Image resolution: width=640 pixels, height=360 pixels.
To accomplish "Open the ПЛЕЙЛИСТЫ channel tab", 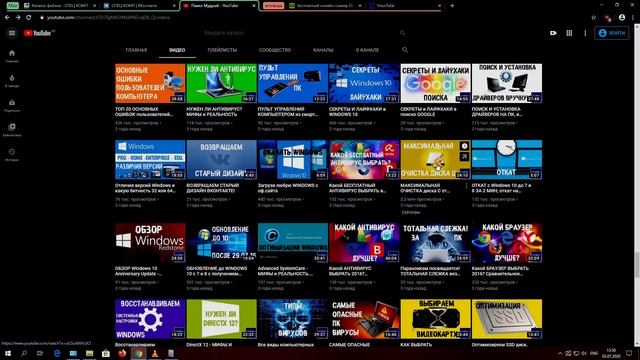I will click(x=222, y=50).
